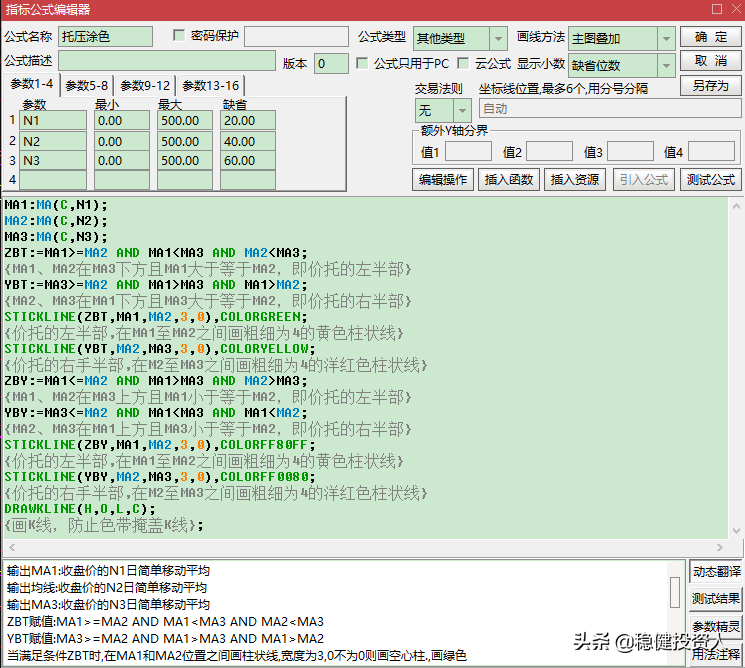Click the ZBY:=MA1<=MA2 code line
Image resolution: width=745 pixels, height=668 pixels.
point(156,381)
